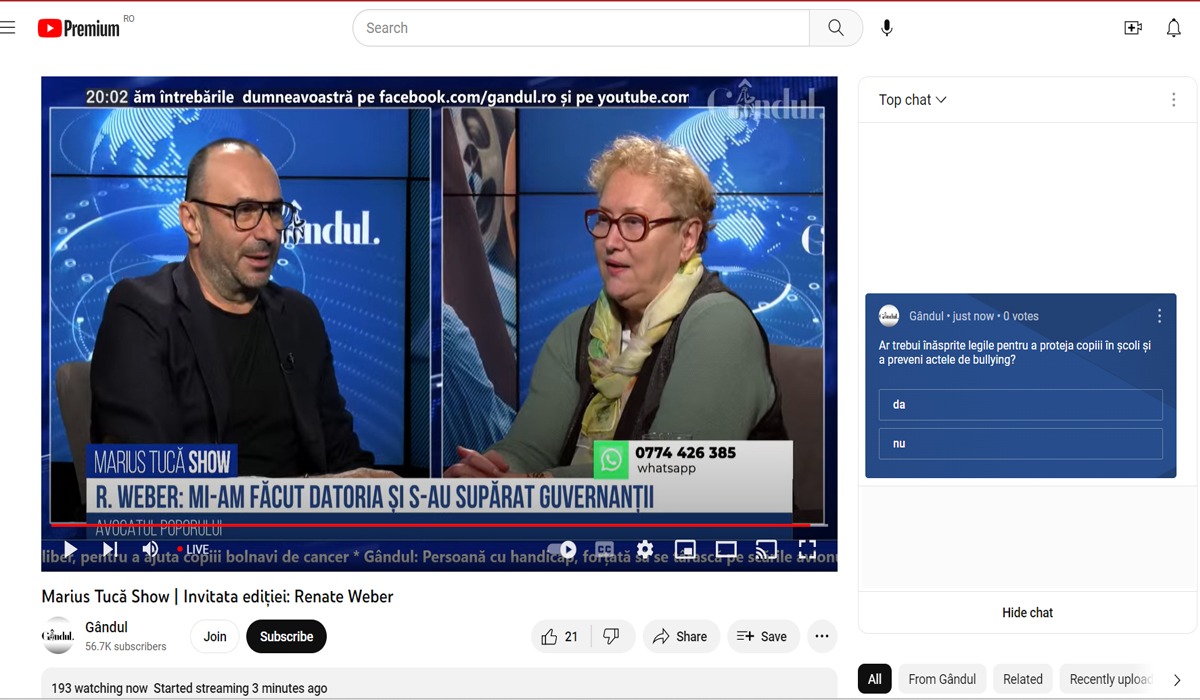This screenshot has height=700, width=1200.
Task: Play the video with the play button
Action: coord(70,549)
